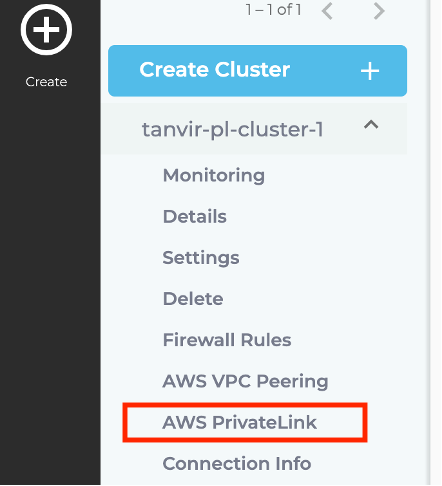
Task: Click the red highlight box border
Action: 245,405
